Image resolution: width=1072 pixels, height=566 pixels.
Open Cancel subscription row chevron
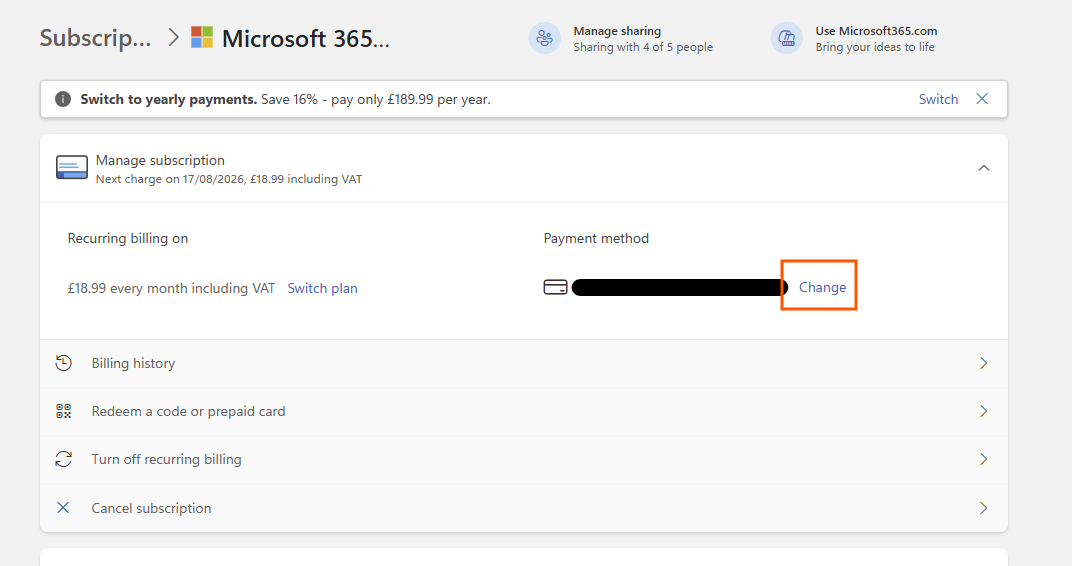984,508
